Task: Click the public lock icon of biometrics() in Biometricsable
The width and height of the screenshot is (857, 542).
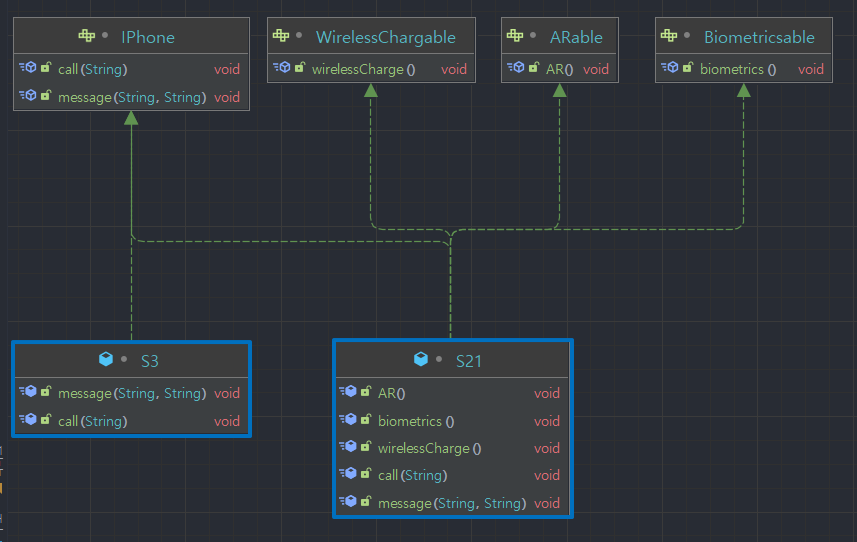Action: click(688, 67)
